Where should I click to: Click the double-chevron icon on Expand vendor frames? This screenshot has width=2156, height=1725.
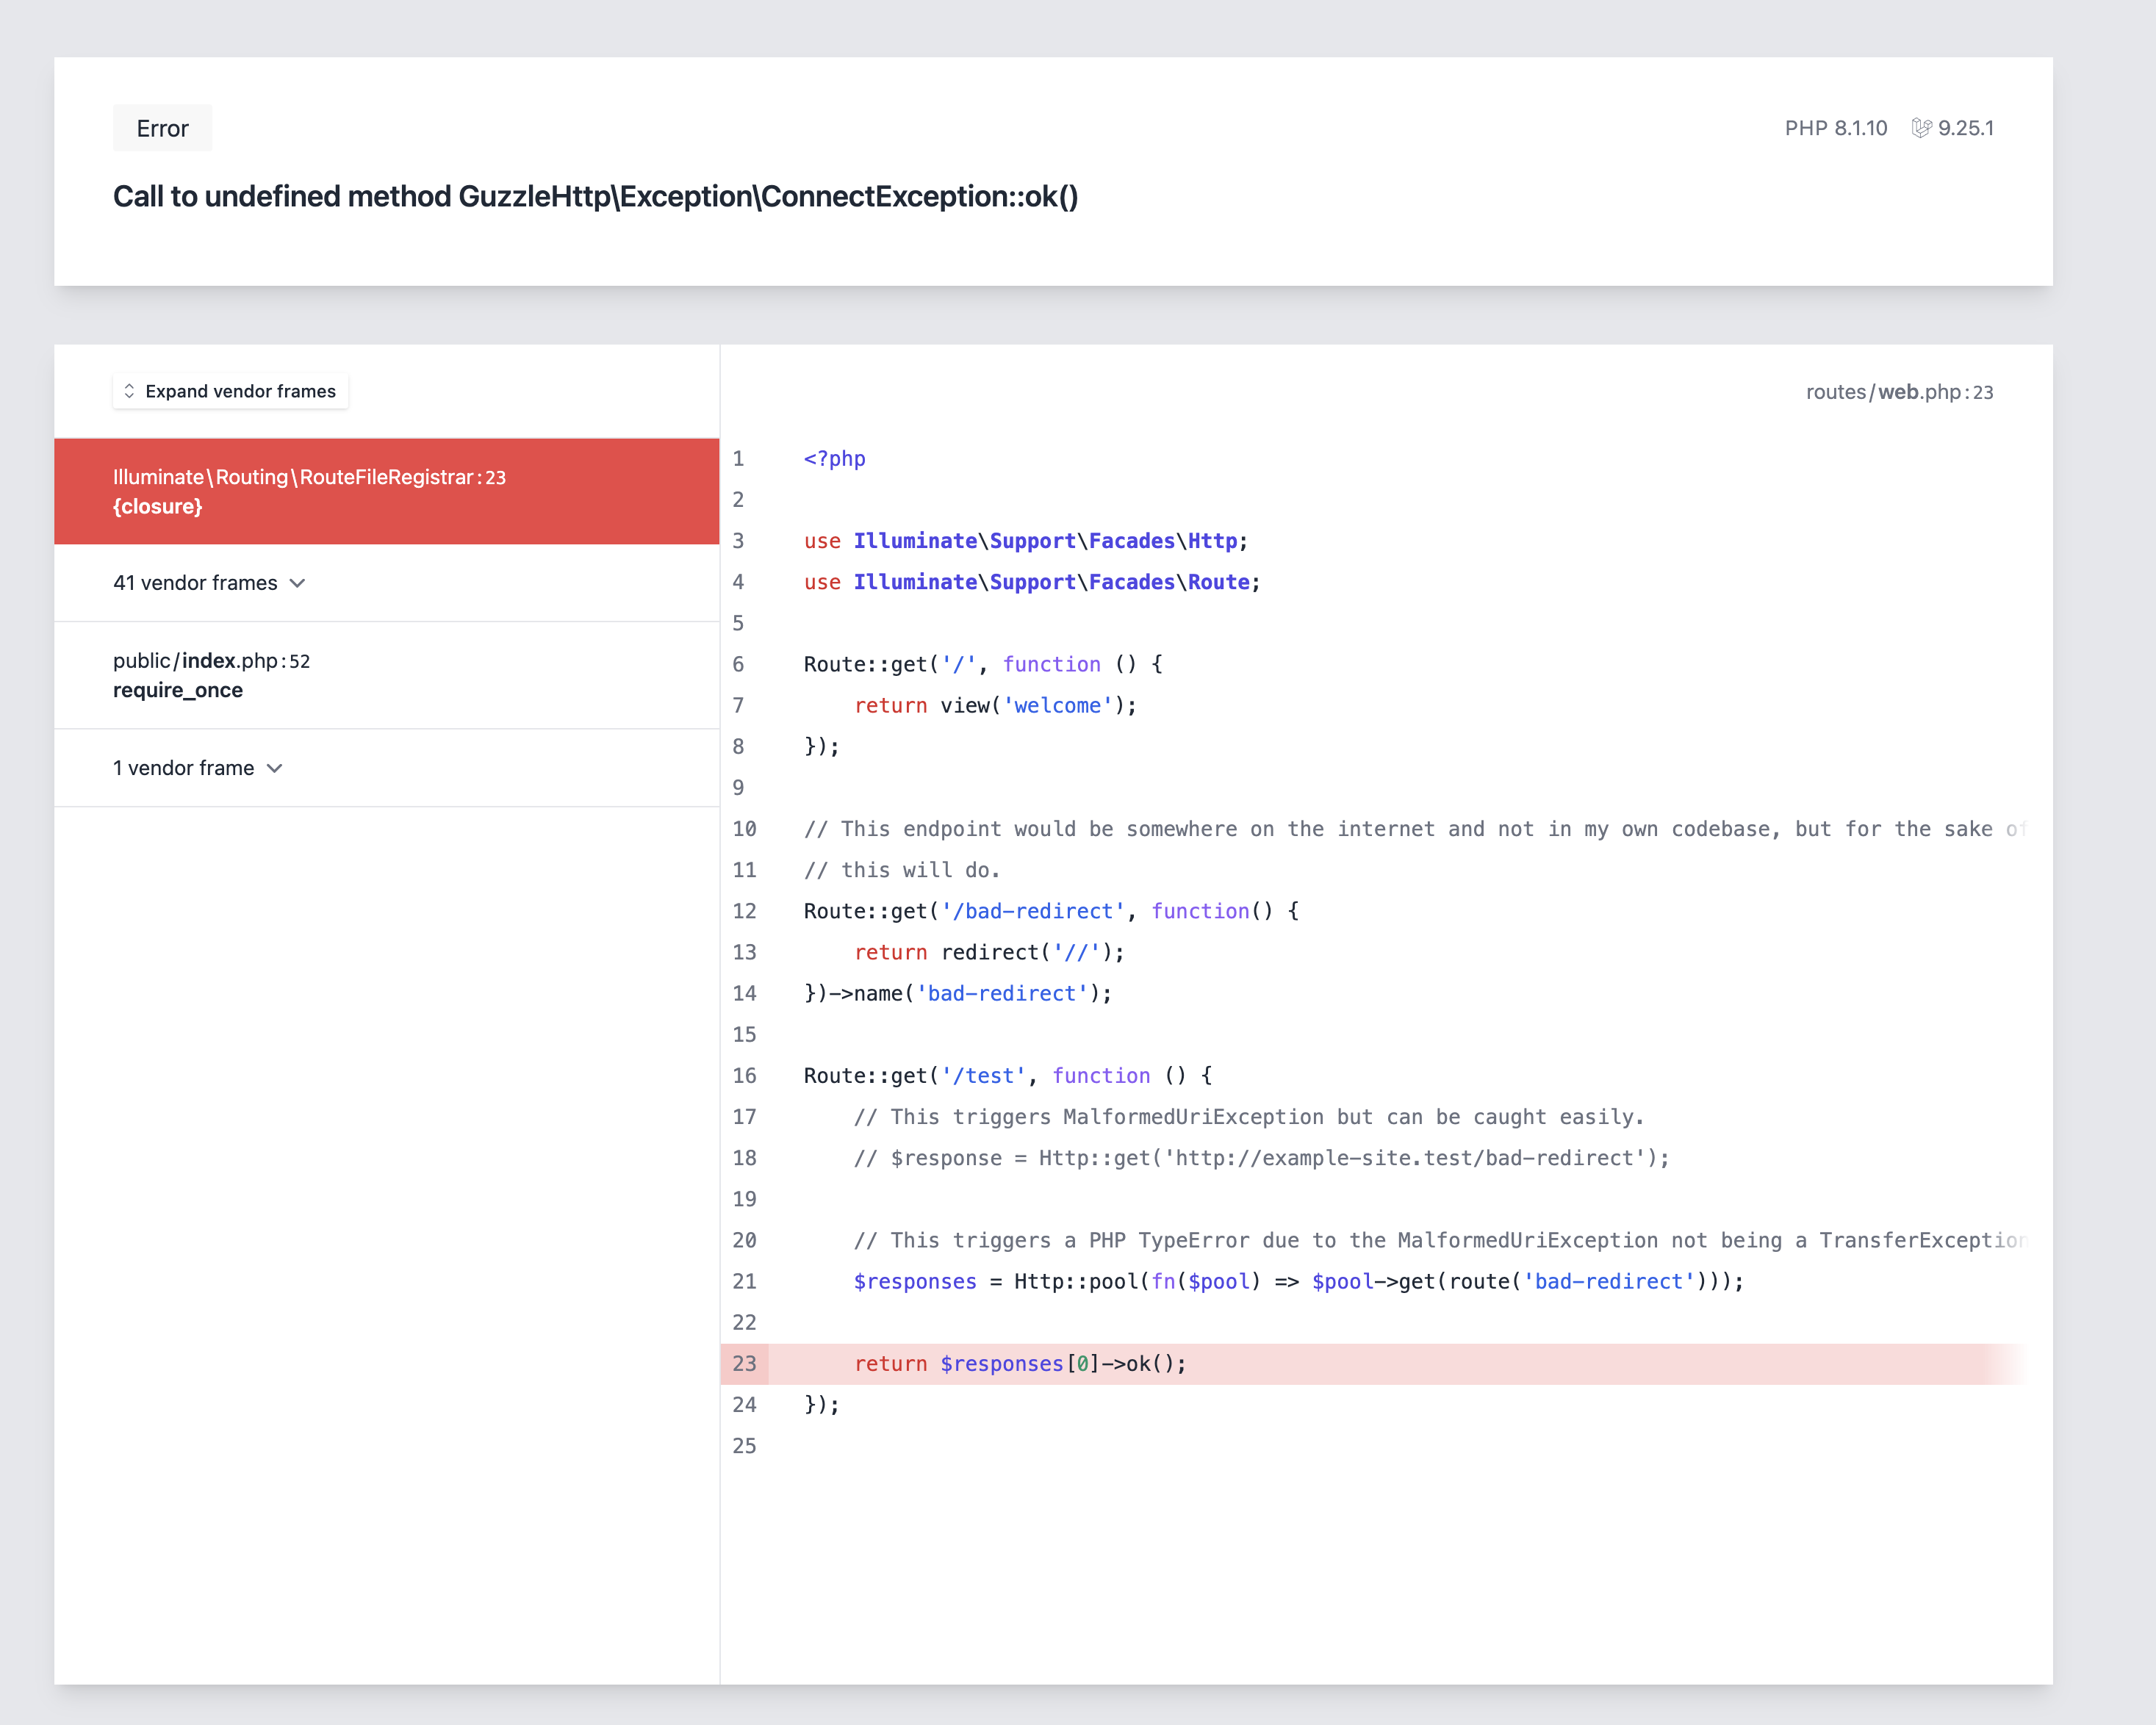click(130, 391)
